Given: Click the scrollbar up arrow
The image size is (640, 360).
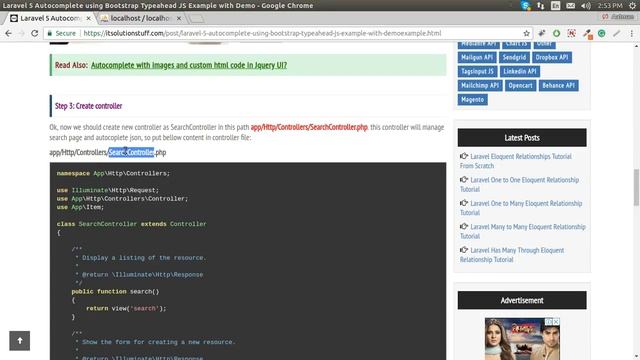Looking at the screenshot, I should click(636, 45).
